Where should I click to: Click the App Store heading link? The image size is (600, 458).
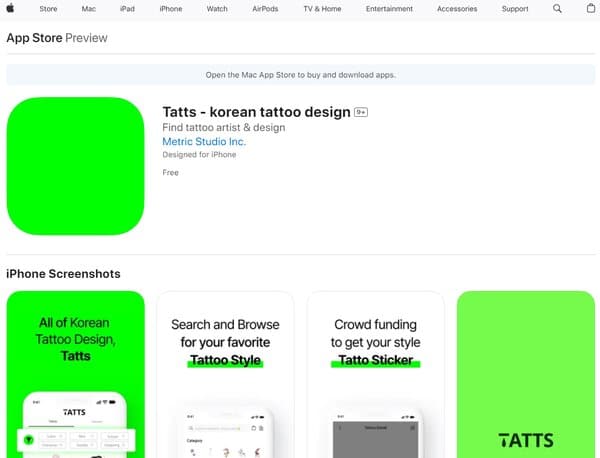(34, 38)
